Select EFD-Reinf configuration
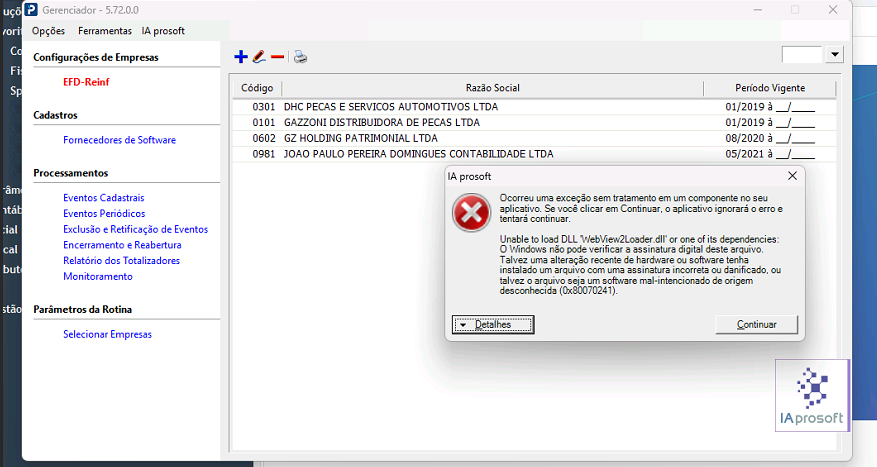The width and height of the screenshot is (877, 467). pyautogui.click(x=86, y=82)
